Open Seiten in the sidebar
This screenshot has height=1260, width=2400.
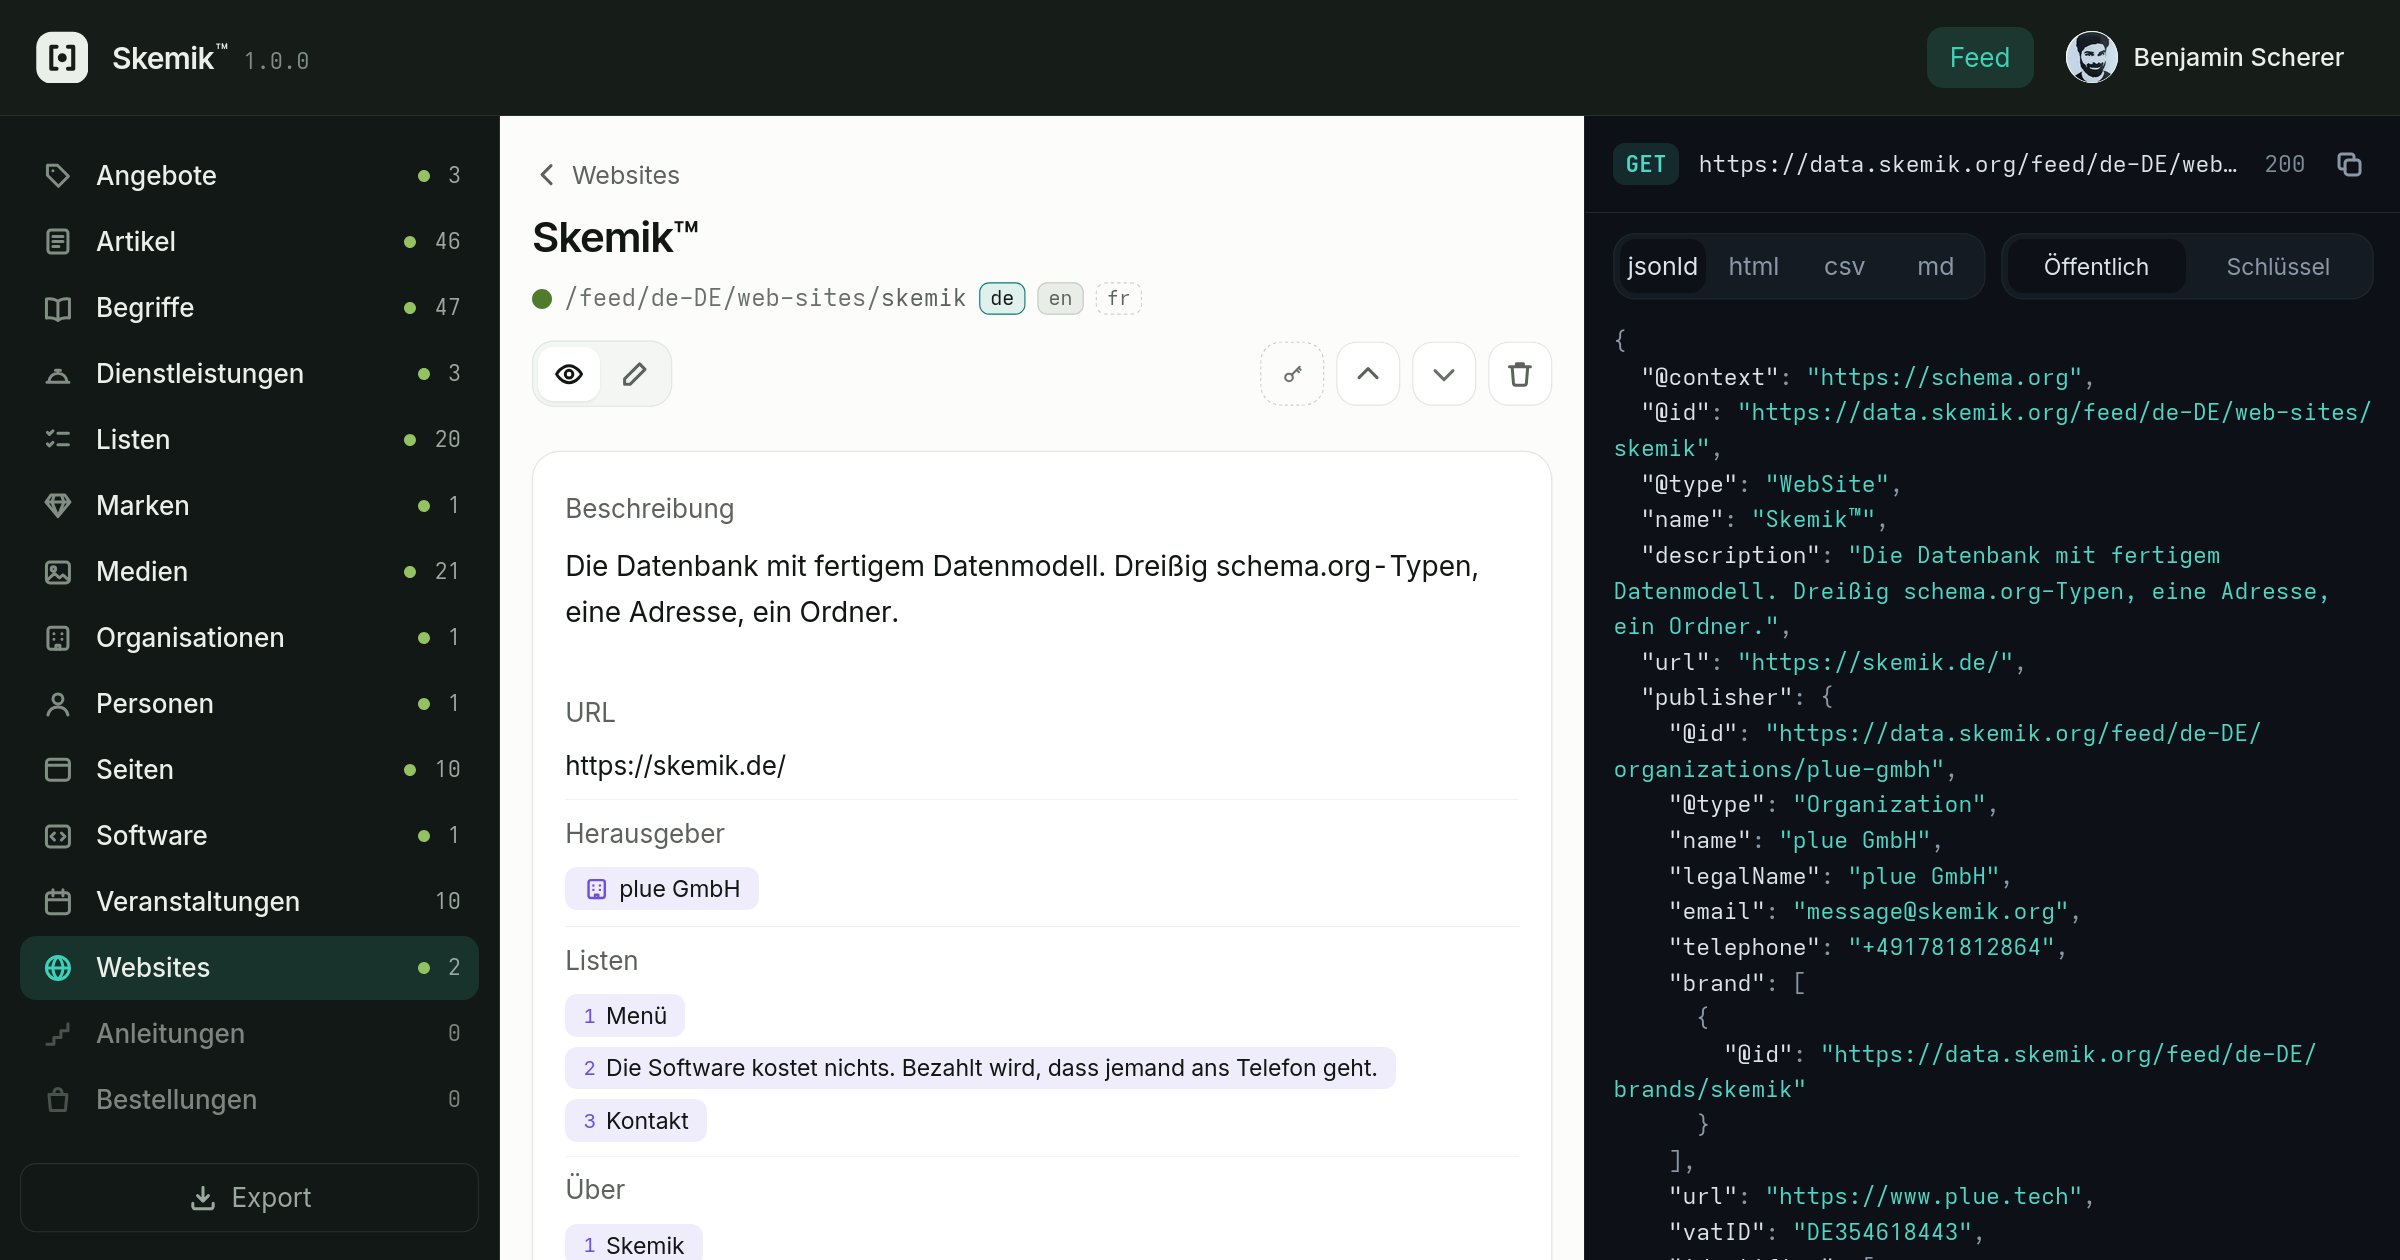click(x=249, y=769)
